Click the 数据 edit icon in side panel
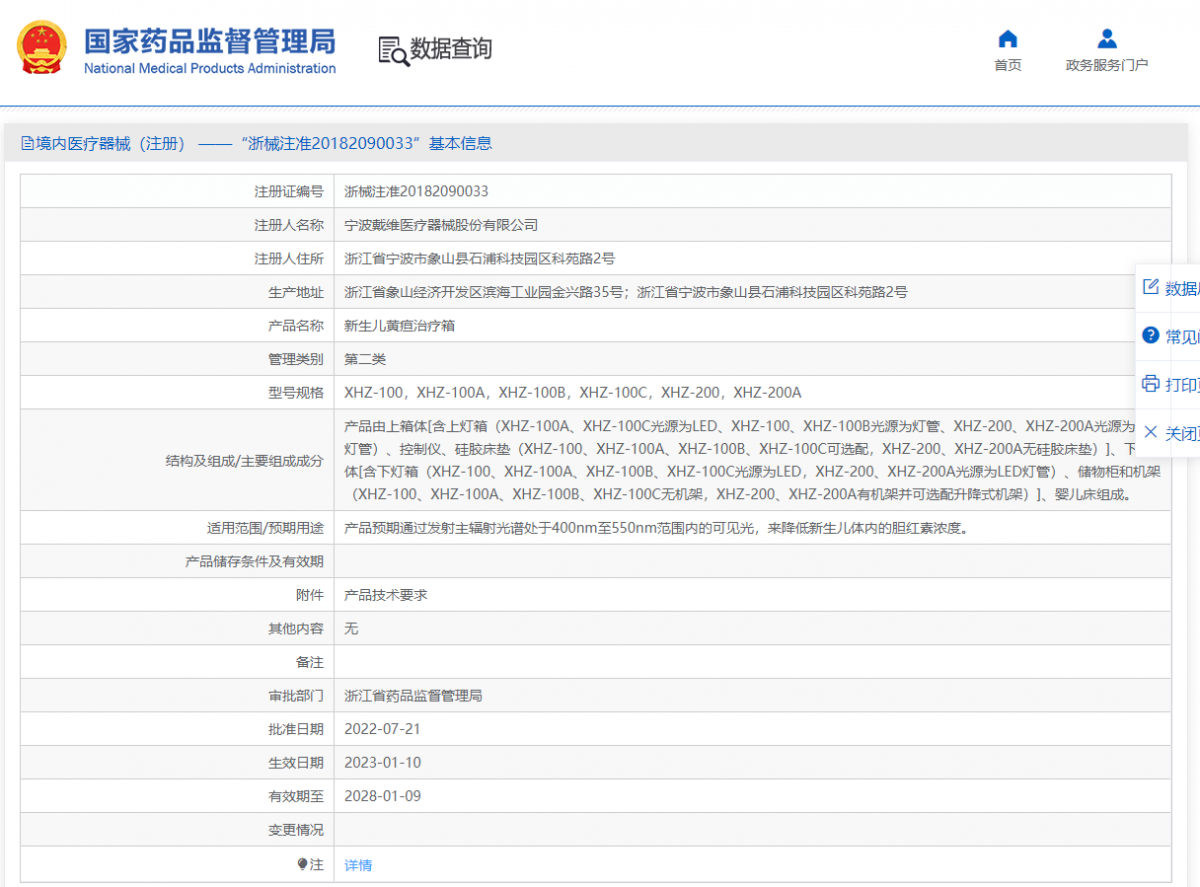1200x887 pixels. click(x=1151, y=287)
